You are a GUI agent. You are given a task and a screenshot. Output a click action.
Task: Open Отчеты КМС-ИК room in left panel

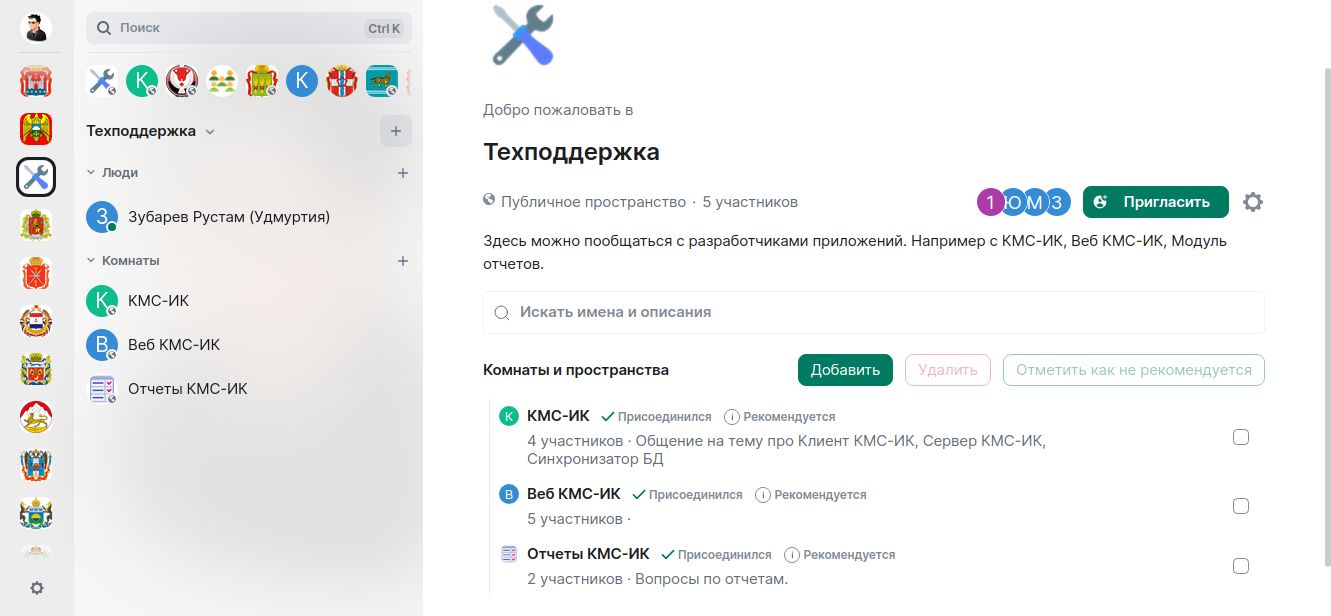tap(187, 389)
